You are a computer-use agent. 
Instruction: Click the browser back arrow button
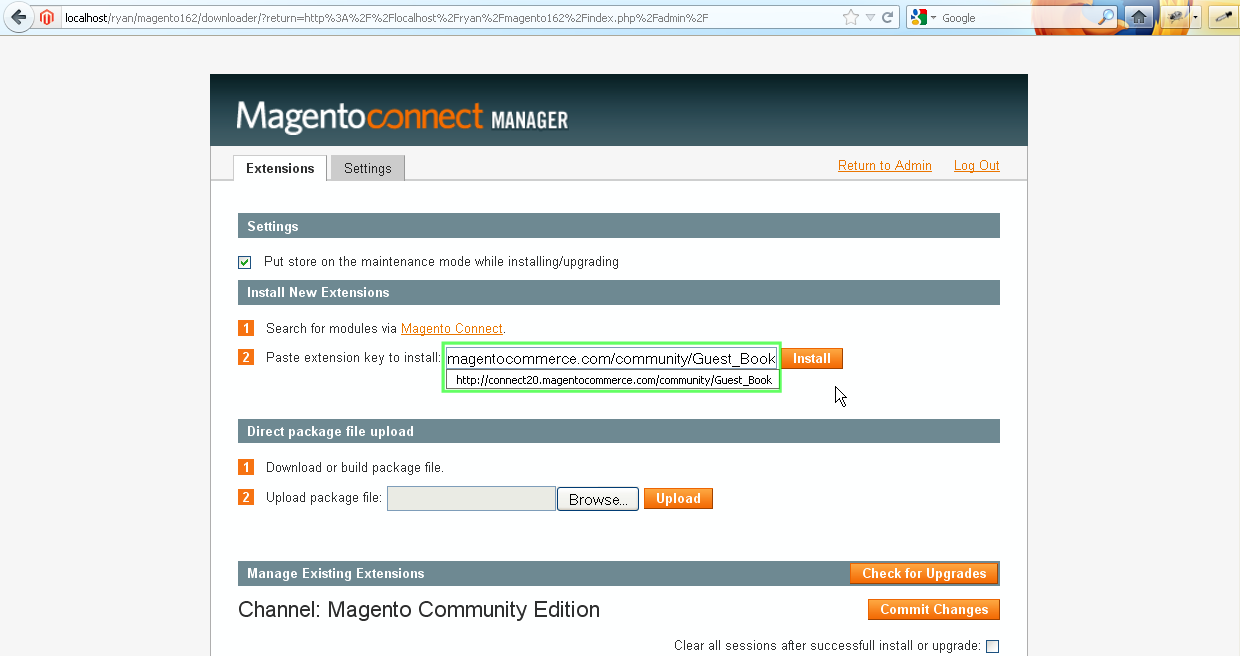point(18,17)
